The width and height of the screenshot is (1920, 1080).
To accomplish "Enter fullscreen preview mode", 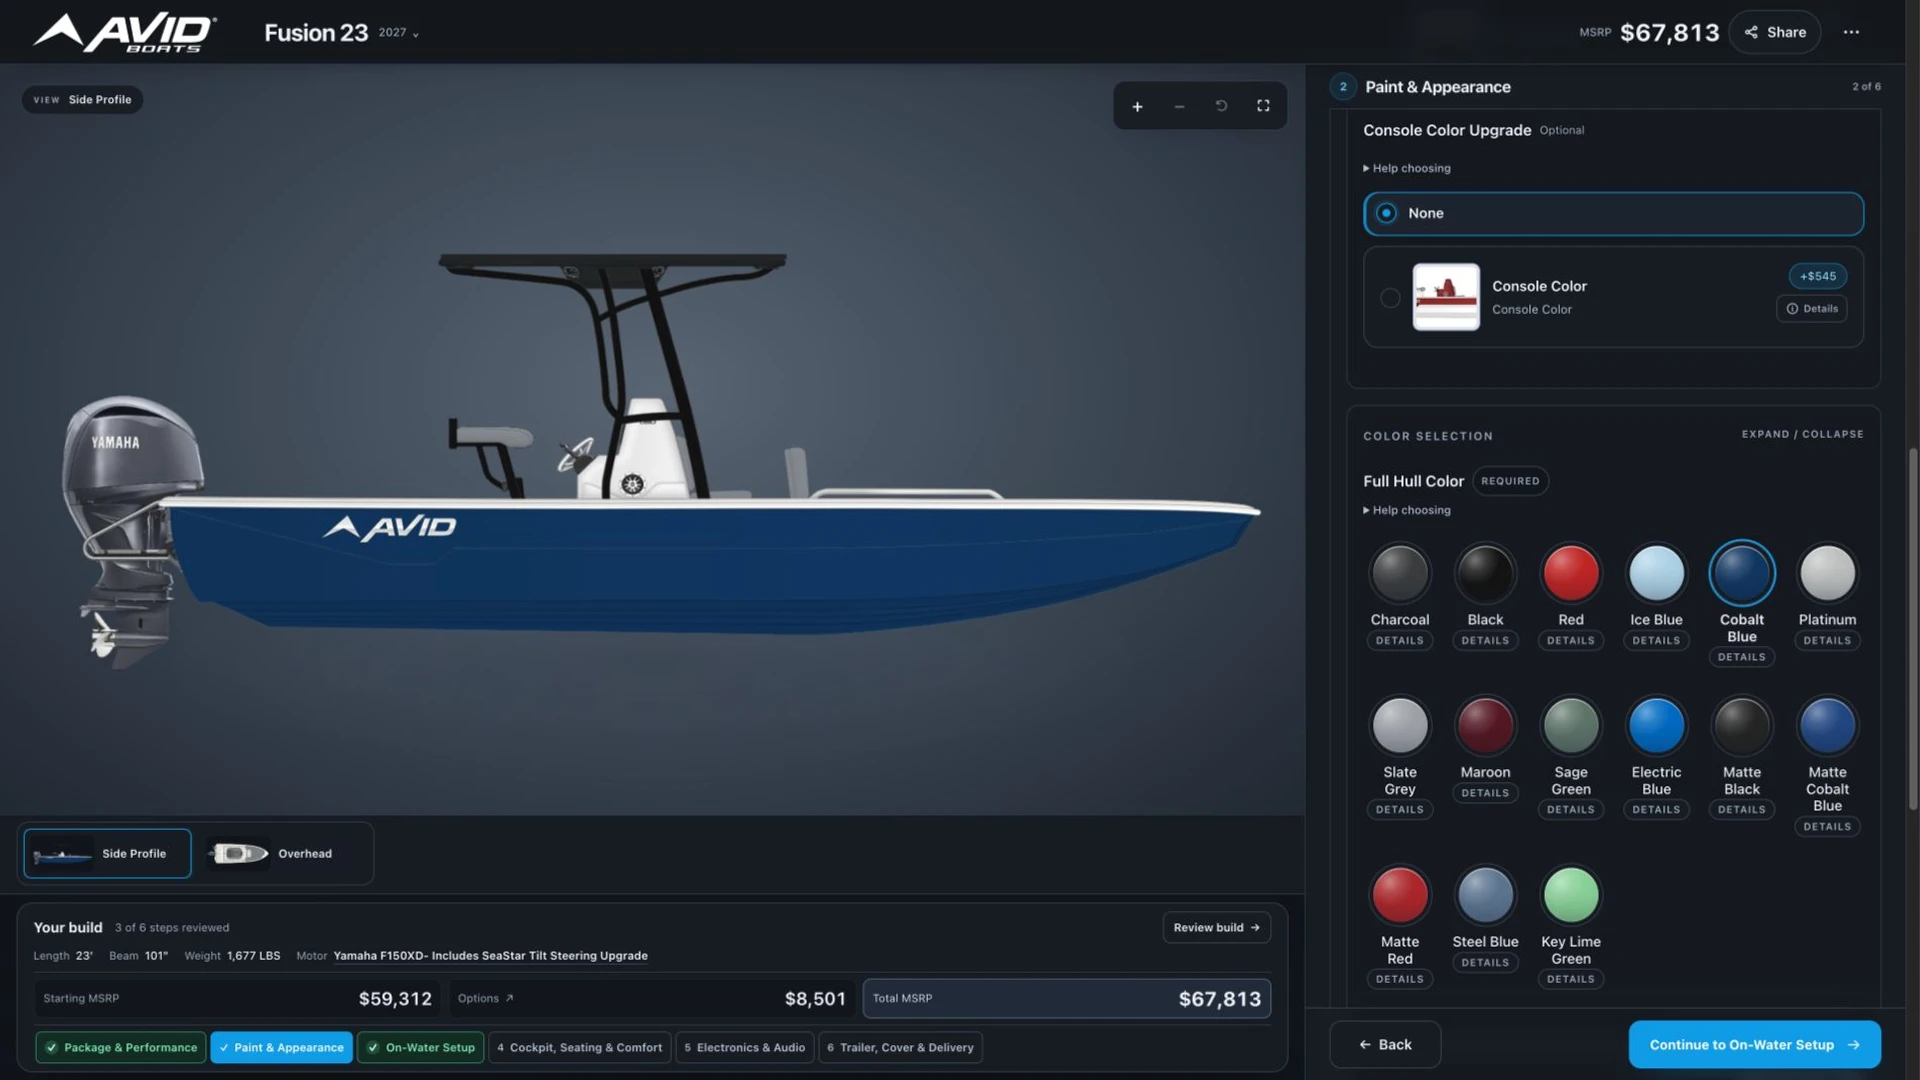I will [x=1263, y=106].
